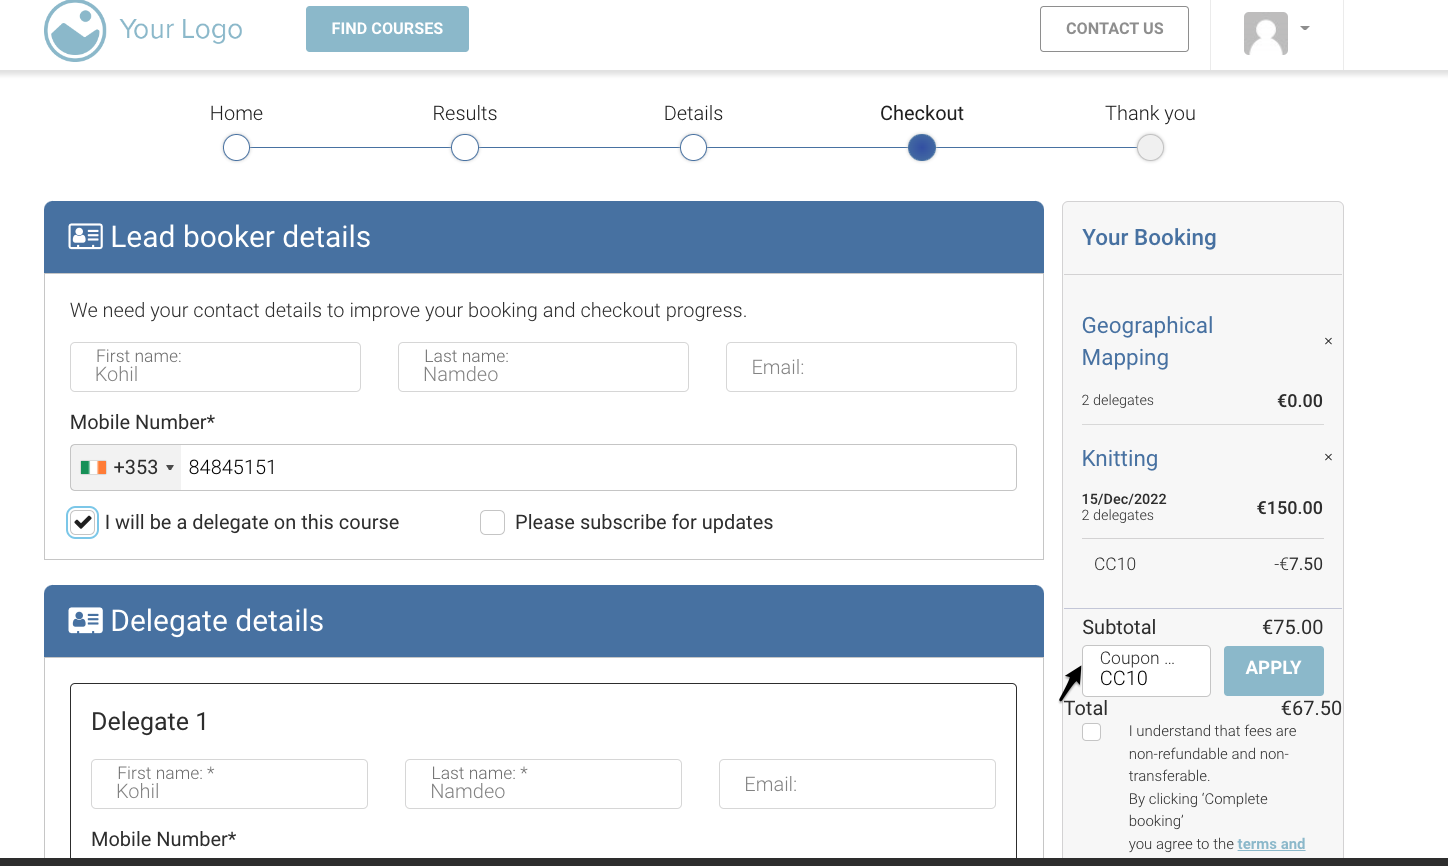The image size is (1448, 866).
Task: Remove Knitting course from the booking
Action: click(1328, 458)
